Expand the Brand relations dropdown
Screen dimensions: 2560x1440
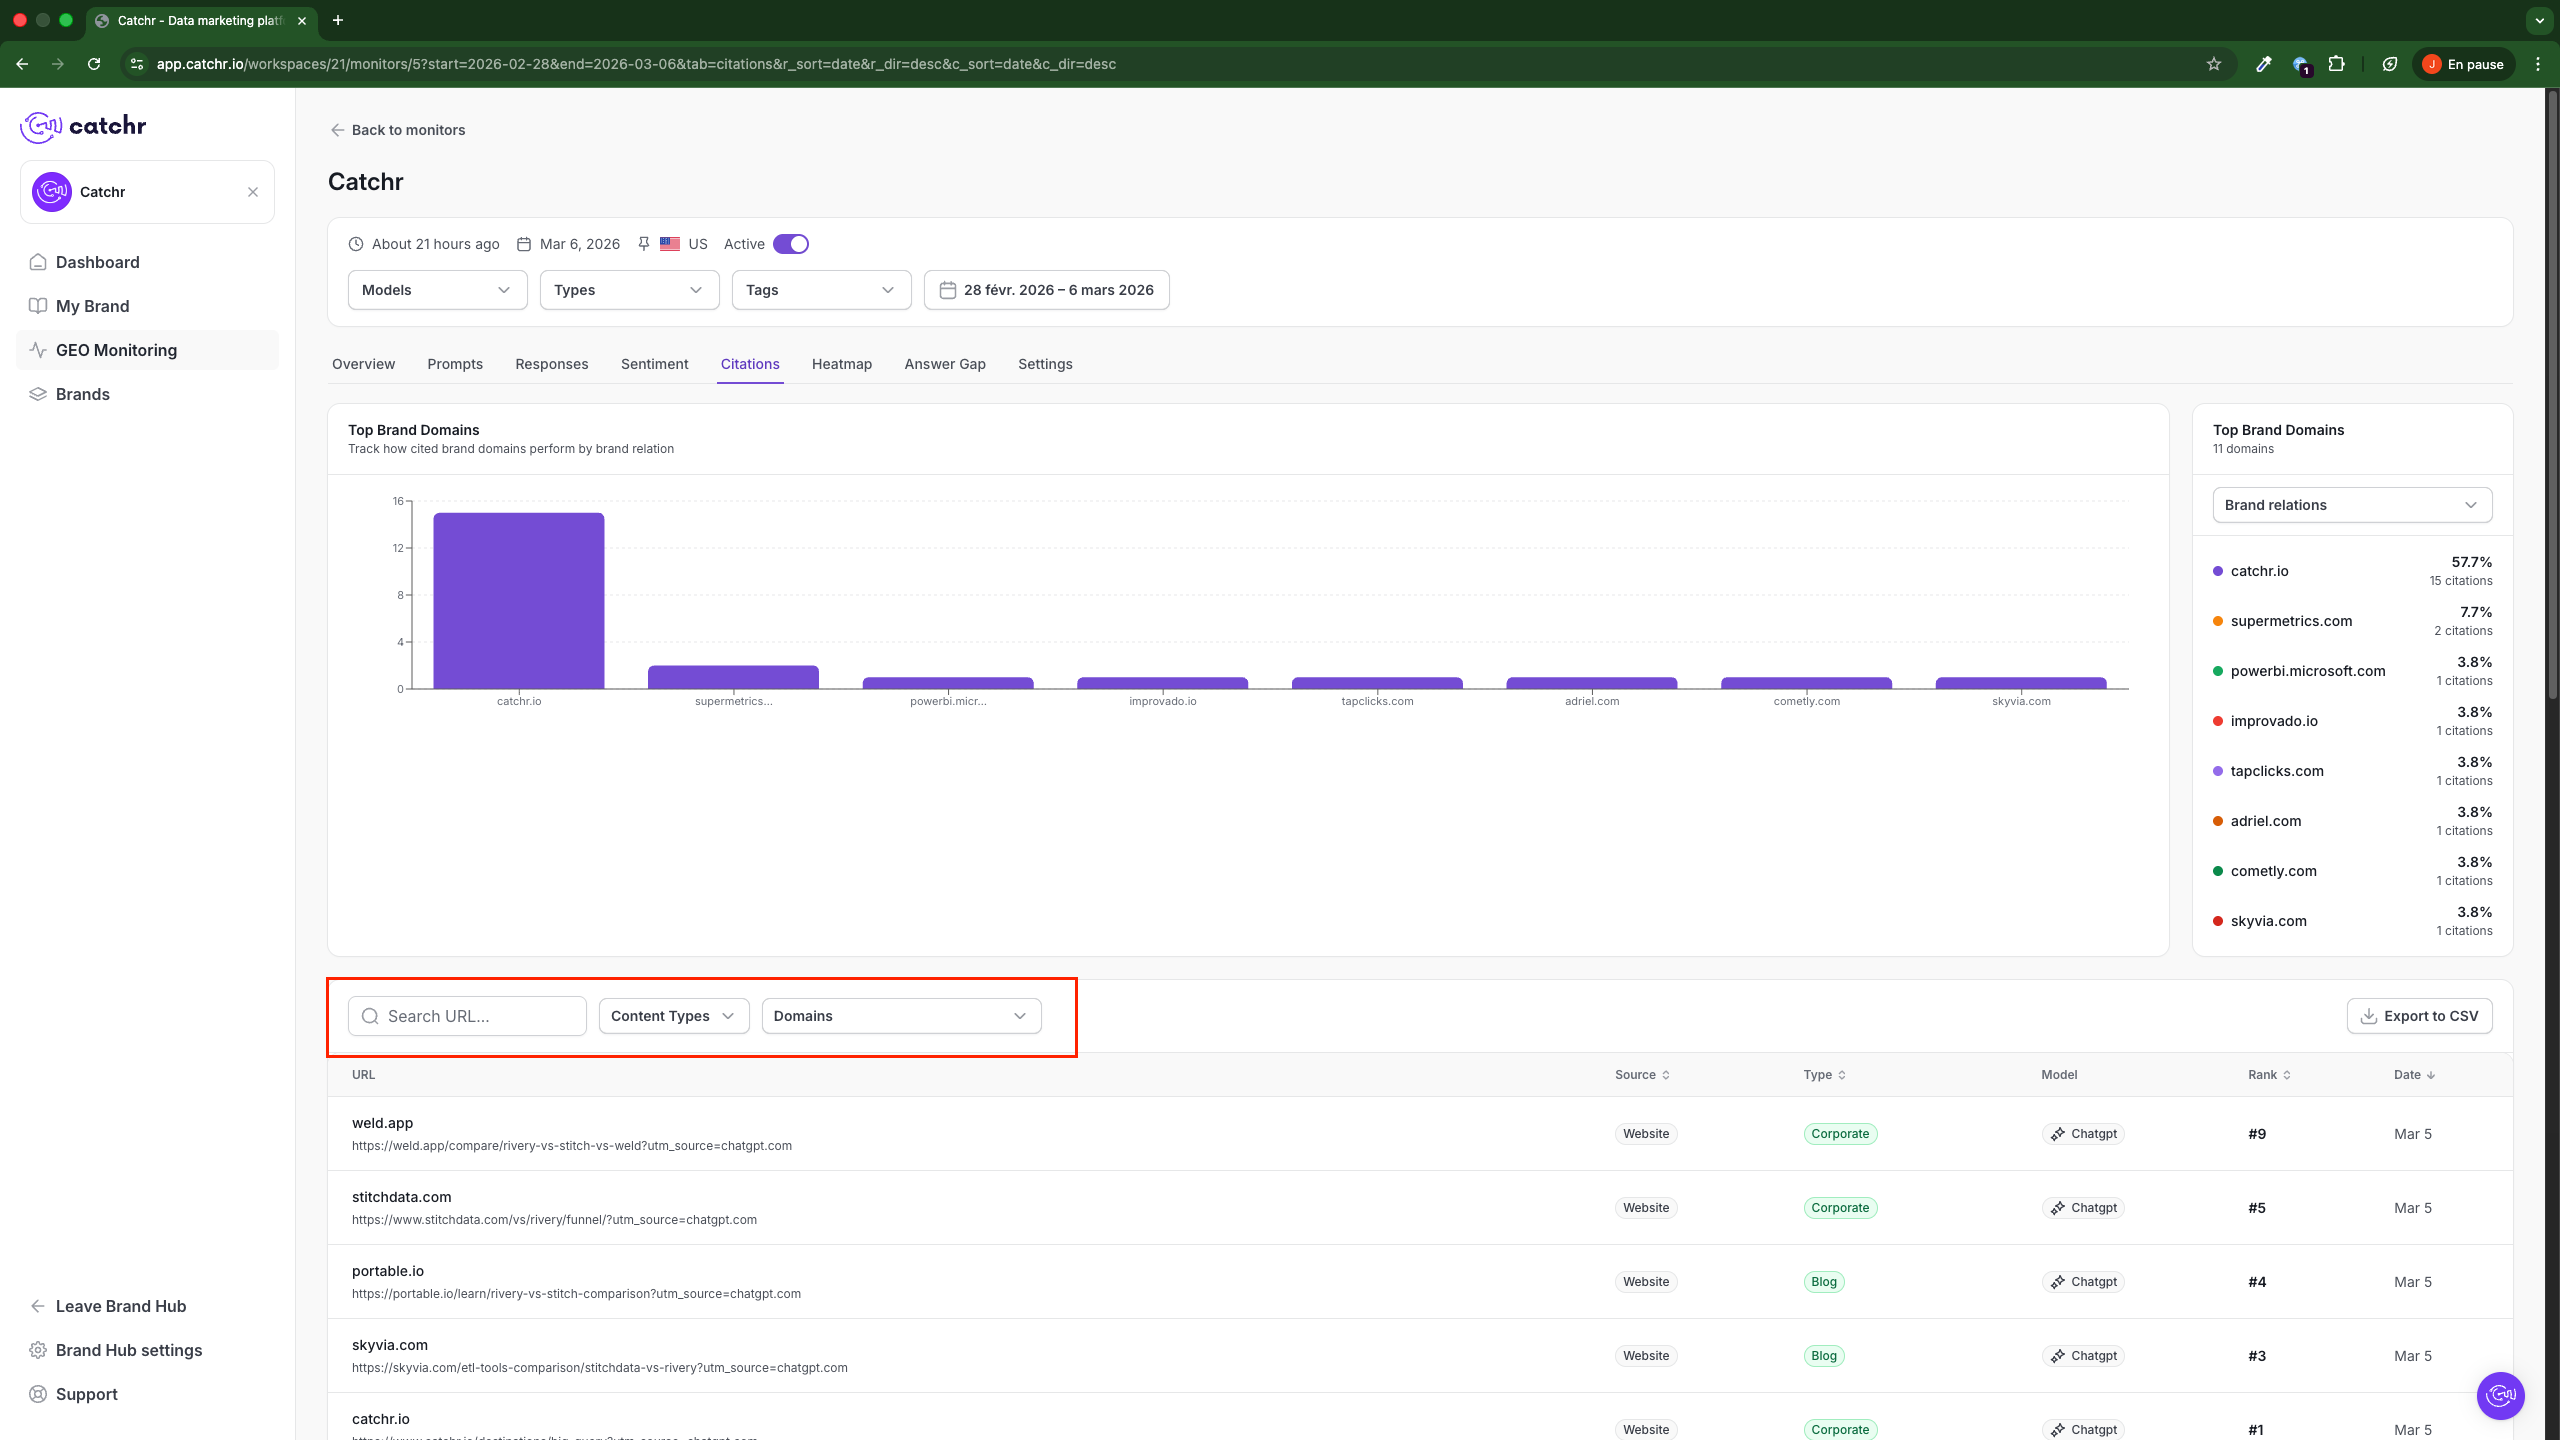[2351, 505]
